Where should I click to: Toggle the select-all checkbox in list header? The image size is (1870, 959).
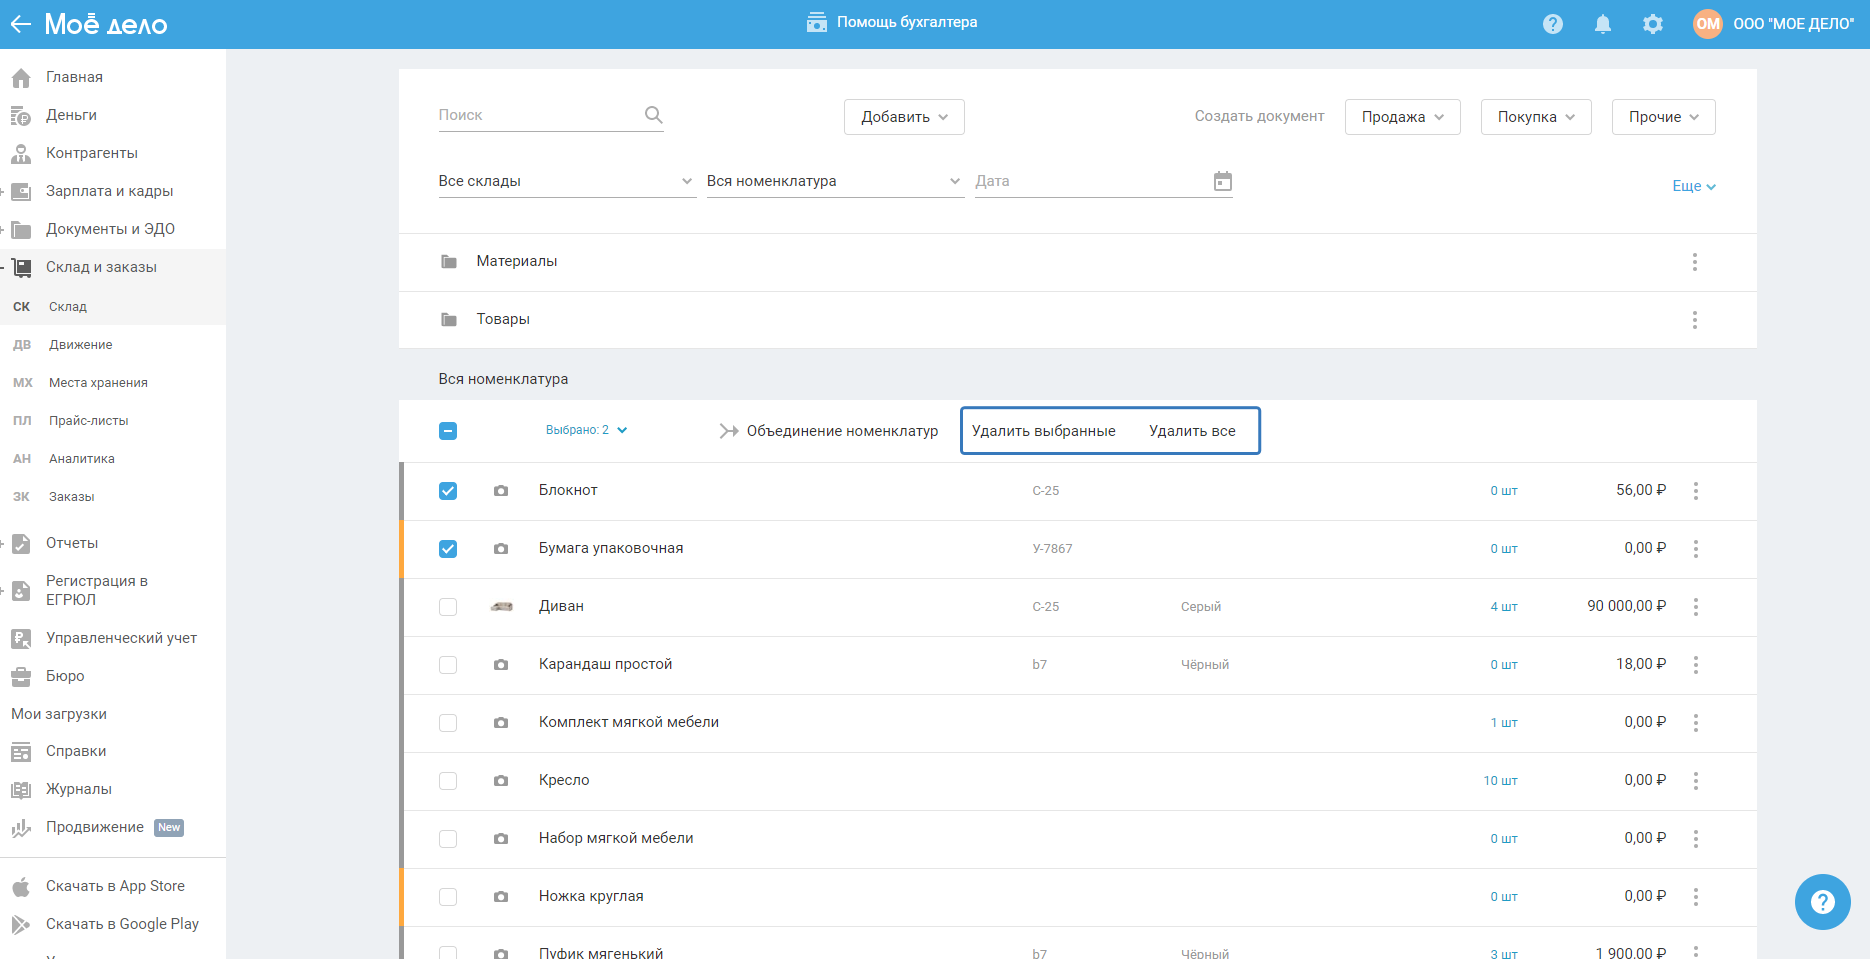point(448,431)
